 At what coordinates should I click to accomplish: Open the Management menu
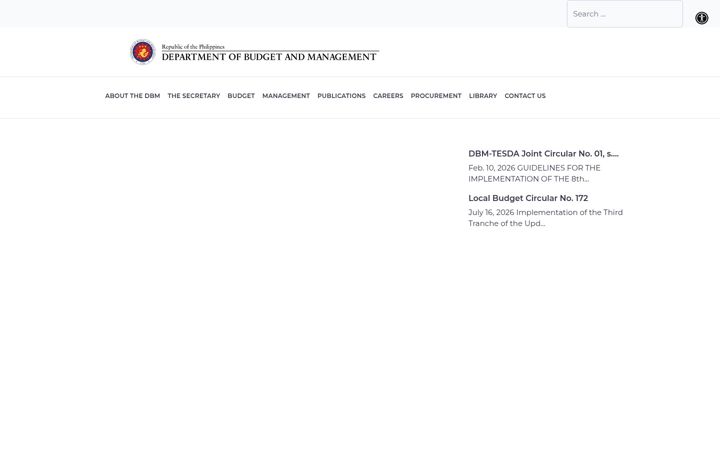click(286, 96)
